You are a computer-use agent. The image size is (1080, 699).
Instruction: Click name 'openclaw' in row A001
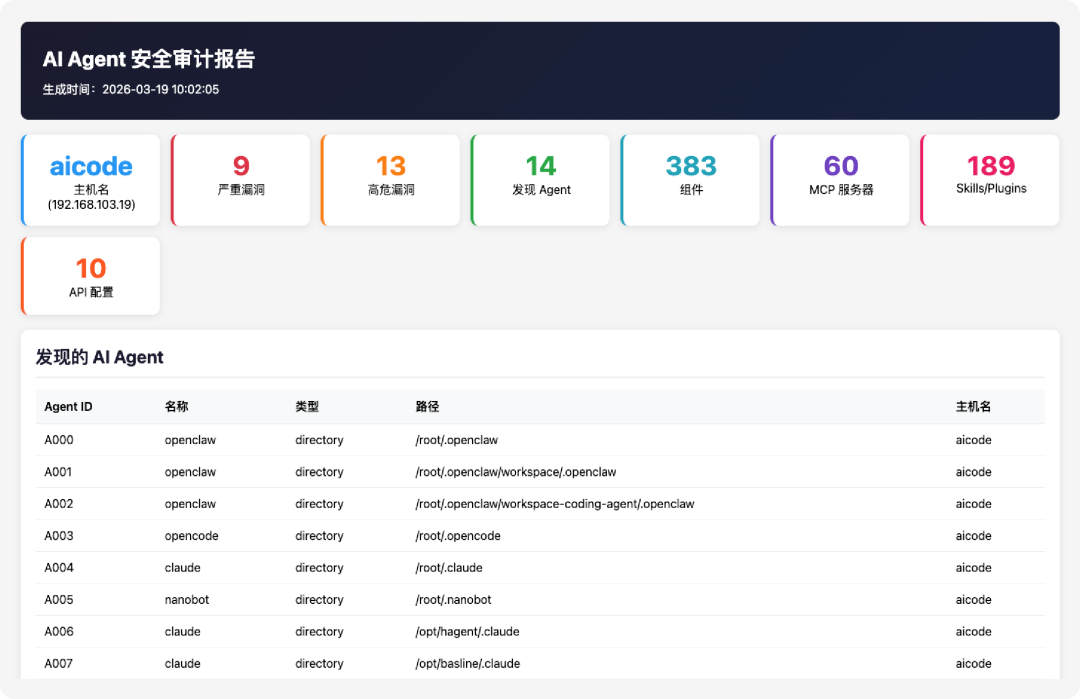pos(190,472)
